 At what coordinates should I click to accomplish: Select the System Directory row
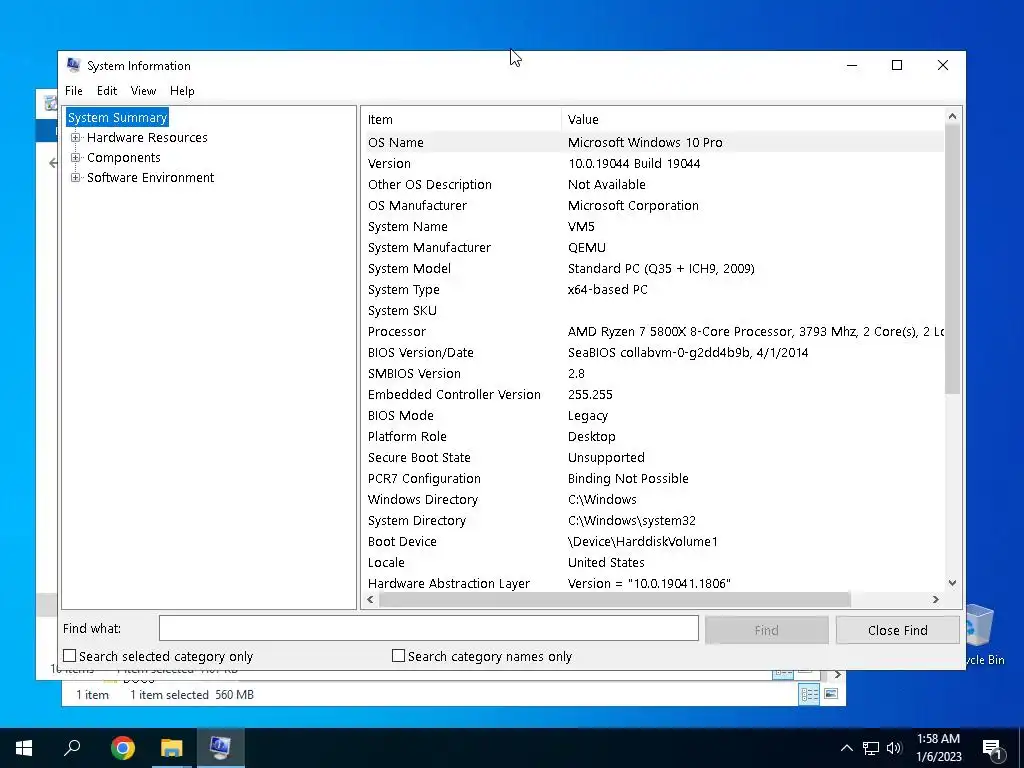click(653, 520)
